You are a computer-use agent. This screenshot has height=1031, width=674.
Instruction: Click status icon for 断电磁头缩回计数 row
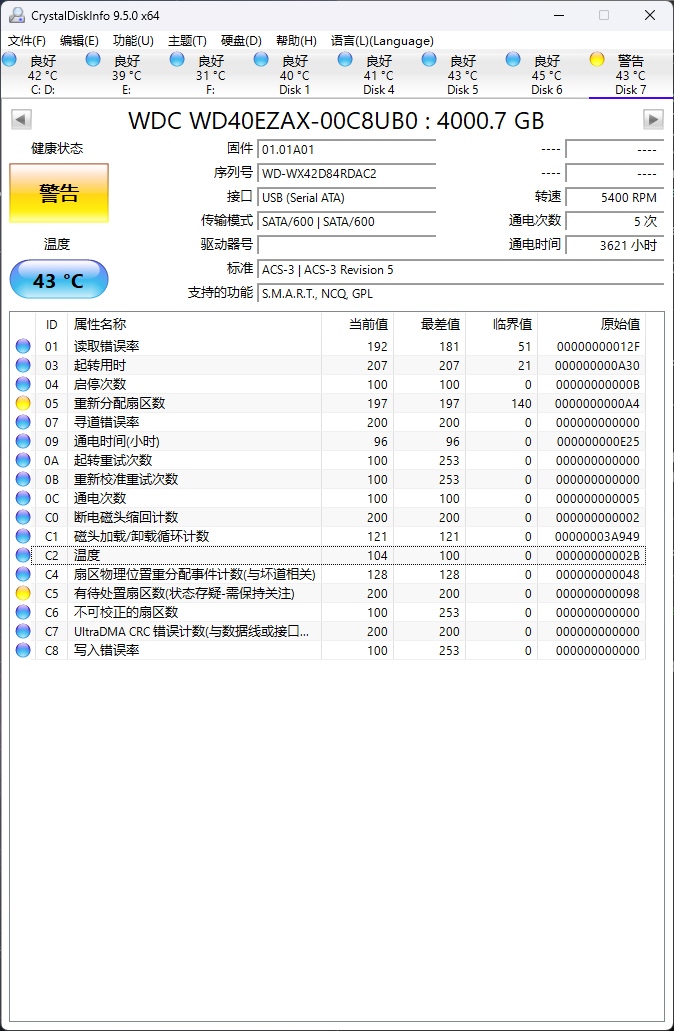click(23, 517)
